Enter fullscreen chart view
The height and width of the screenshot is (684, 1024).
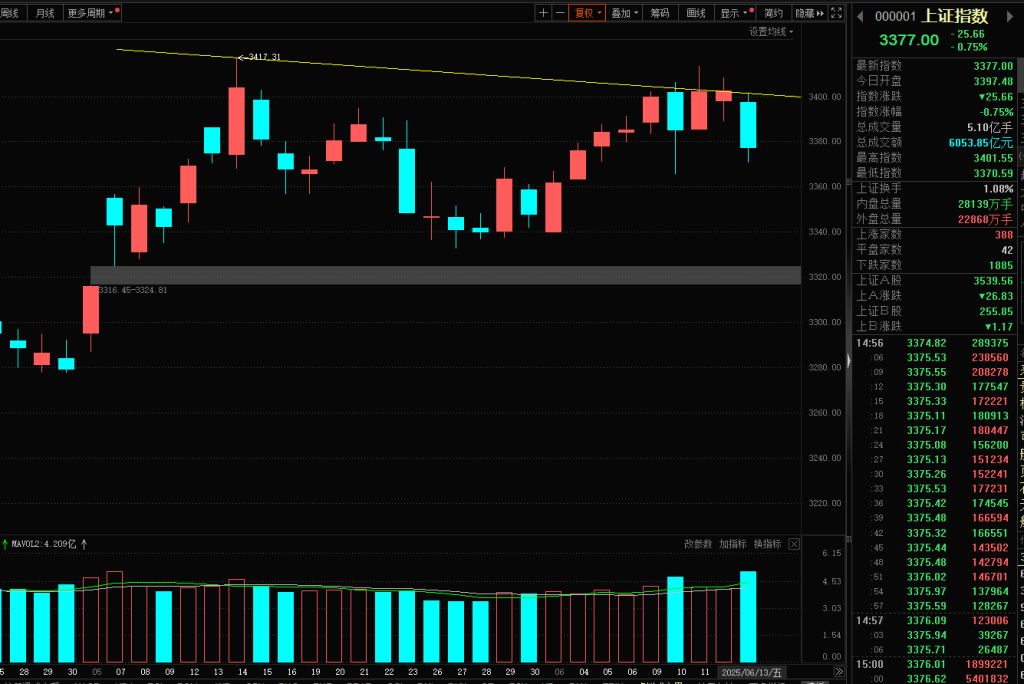837,12
